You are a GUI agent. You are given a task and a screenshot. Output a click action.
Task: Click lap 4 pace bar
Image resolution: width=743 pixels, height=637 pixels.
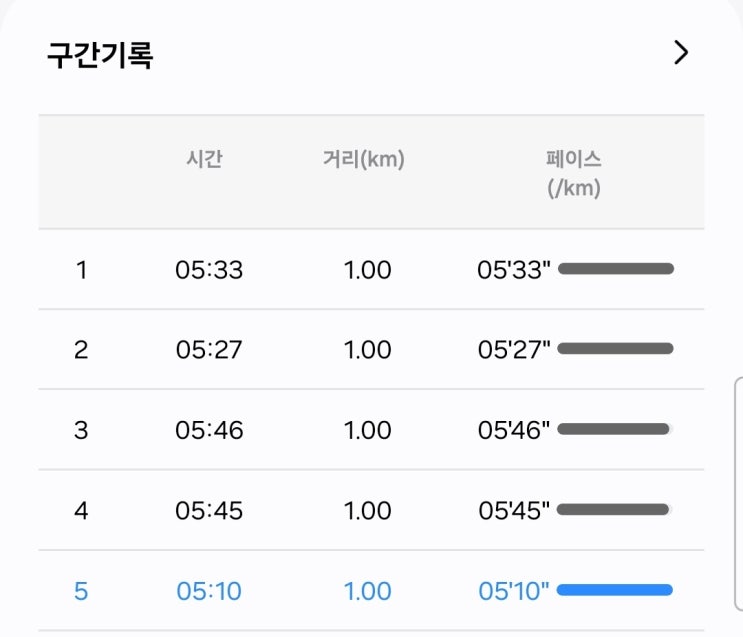(x=614, y=509)
